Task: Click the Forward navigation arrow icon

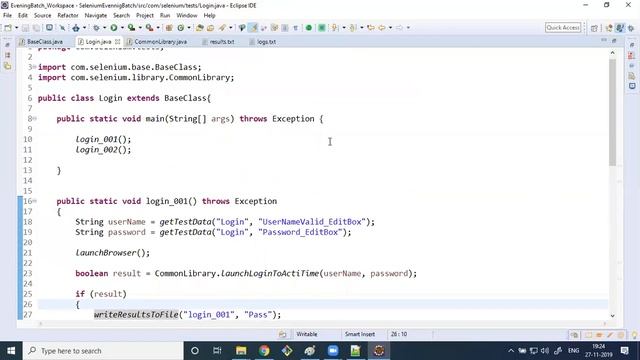Action: (400, 28)
